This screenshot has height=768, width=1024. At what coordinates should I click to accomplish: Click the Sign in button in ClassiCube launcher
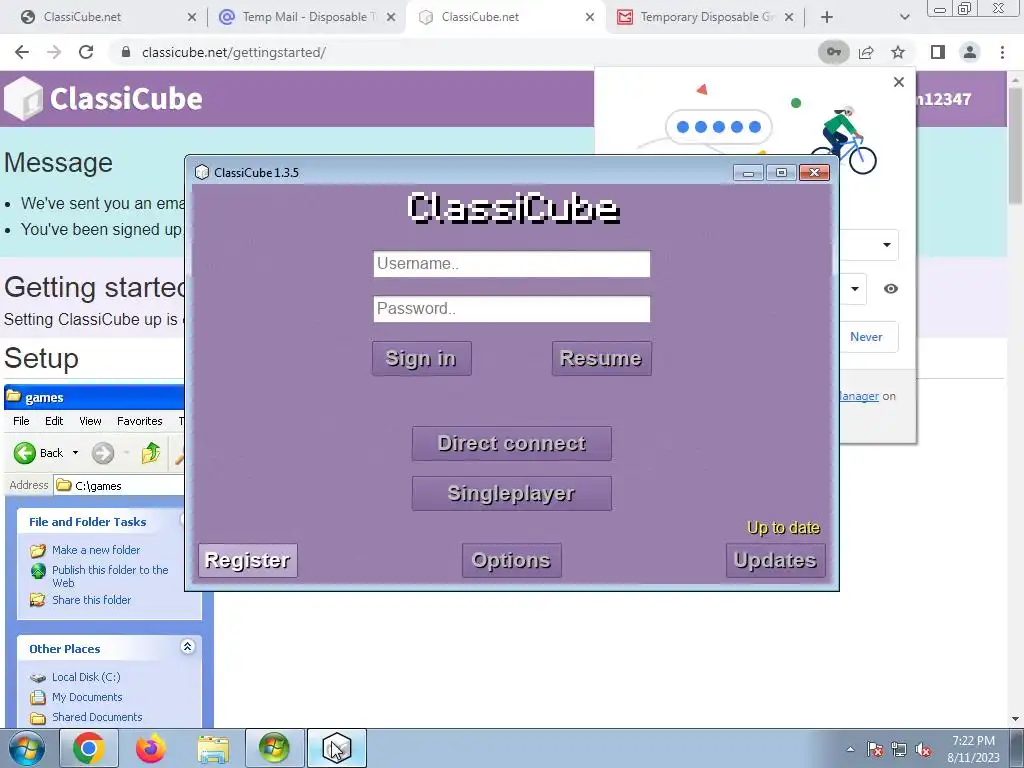(x=421, y=358)
